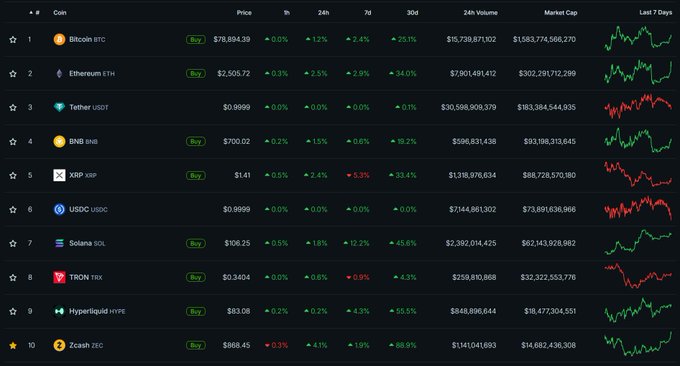Viewport: 680px width, 366px height.
Task: Click Buy button for TRON
Action: coord(196,277)
